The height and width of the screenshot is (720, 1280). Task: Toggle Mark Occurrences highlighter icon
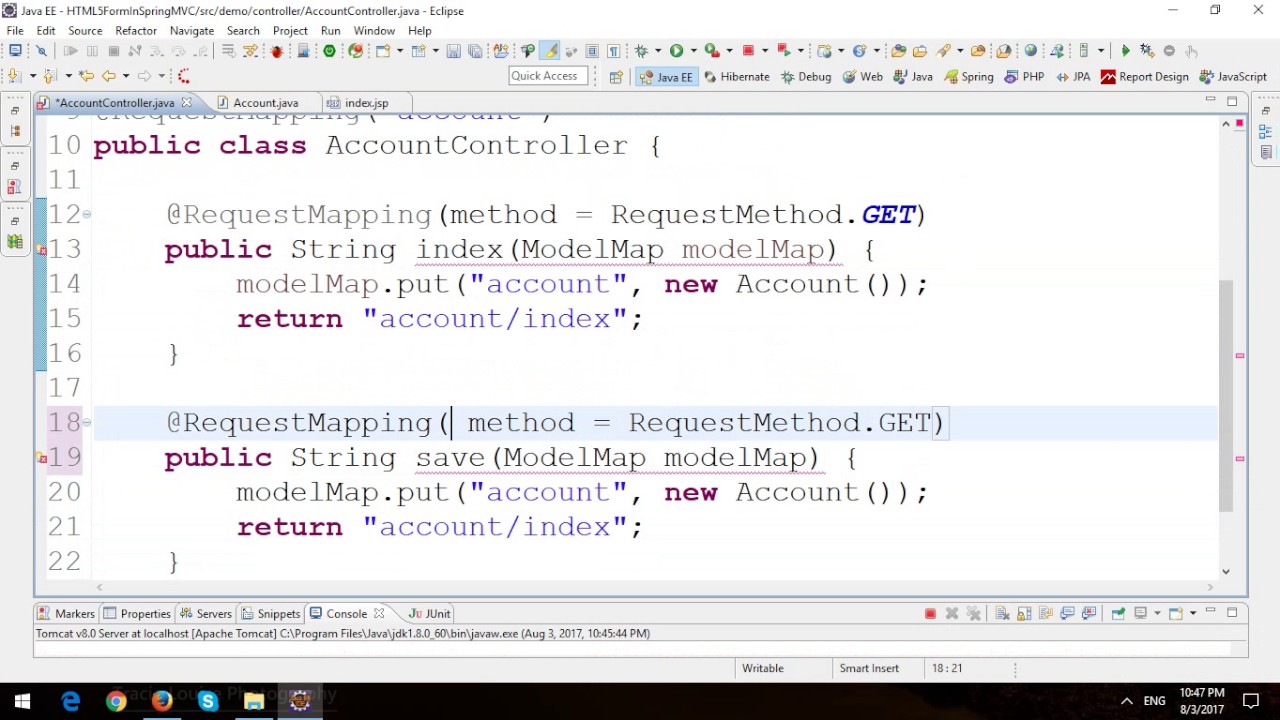click(x=549, y=50)
